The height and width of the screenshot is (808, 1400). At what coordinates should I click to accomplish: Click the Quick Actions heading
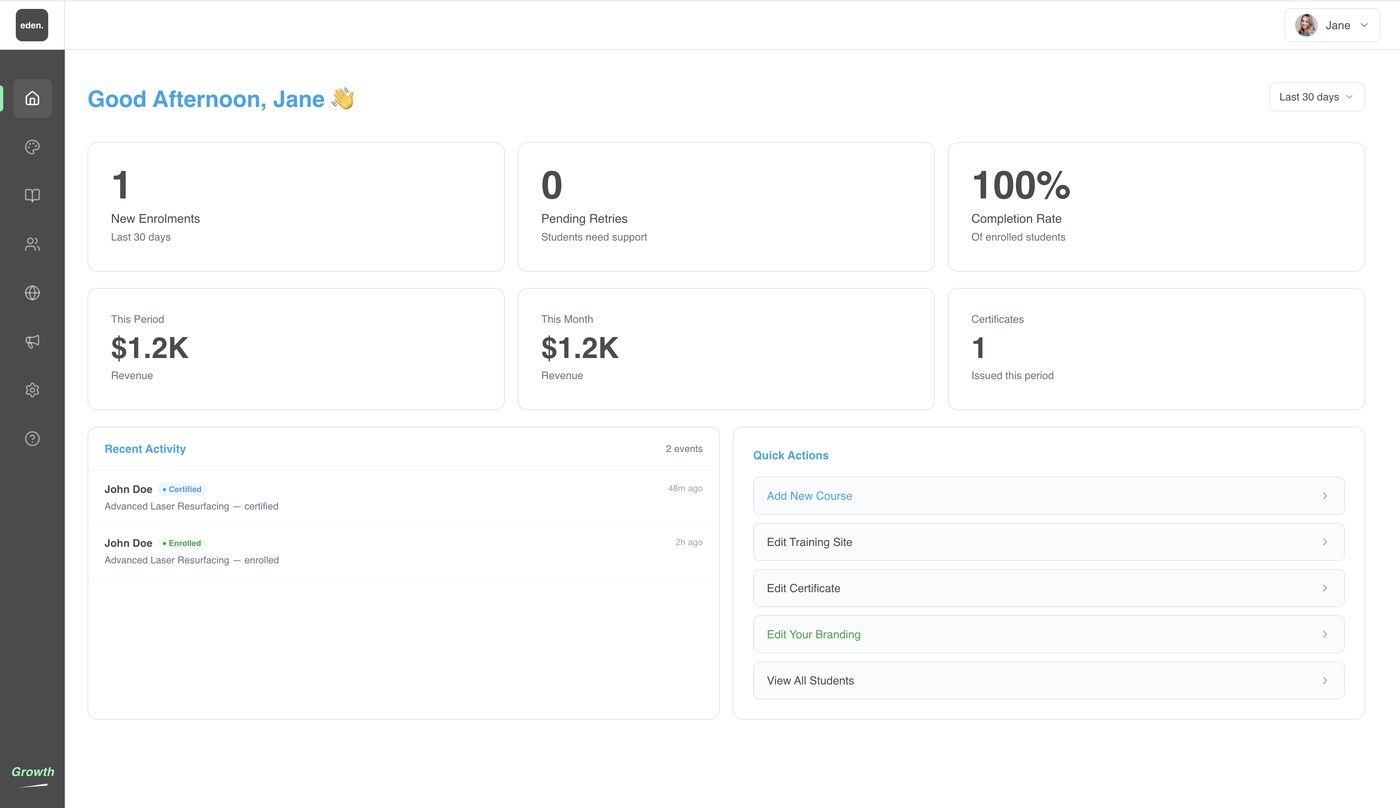point(791,455)
